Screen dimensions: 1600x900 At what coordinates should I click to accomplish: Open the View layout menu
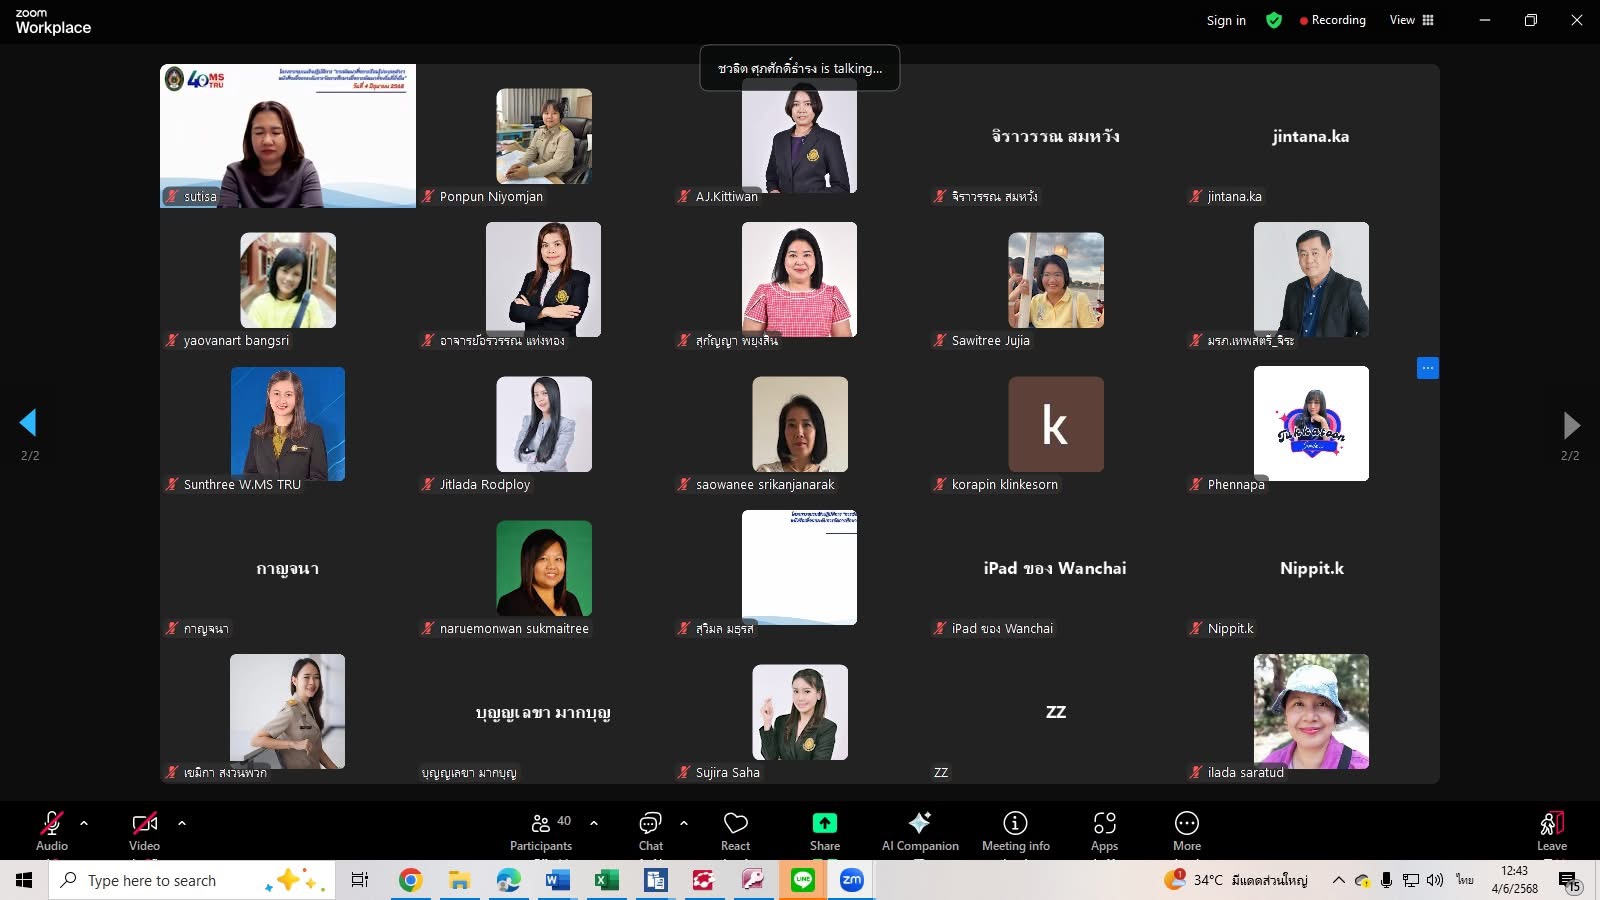point(1411,20)
